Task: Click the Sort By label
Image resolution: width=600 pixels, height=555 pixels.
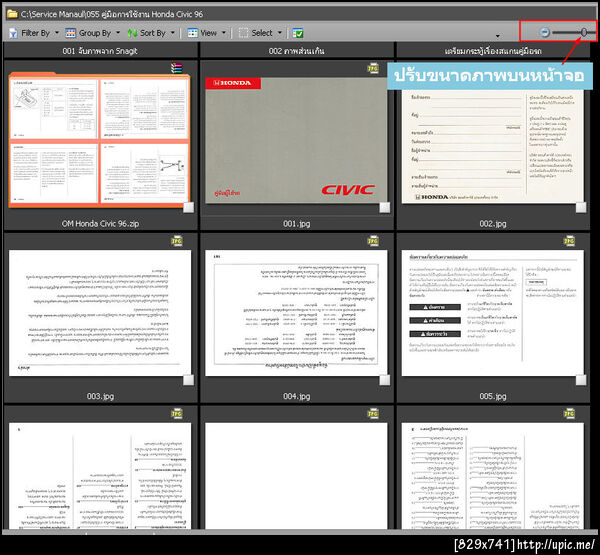Action: 153,33
